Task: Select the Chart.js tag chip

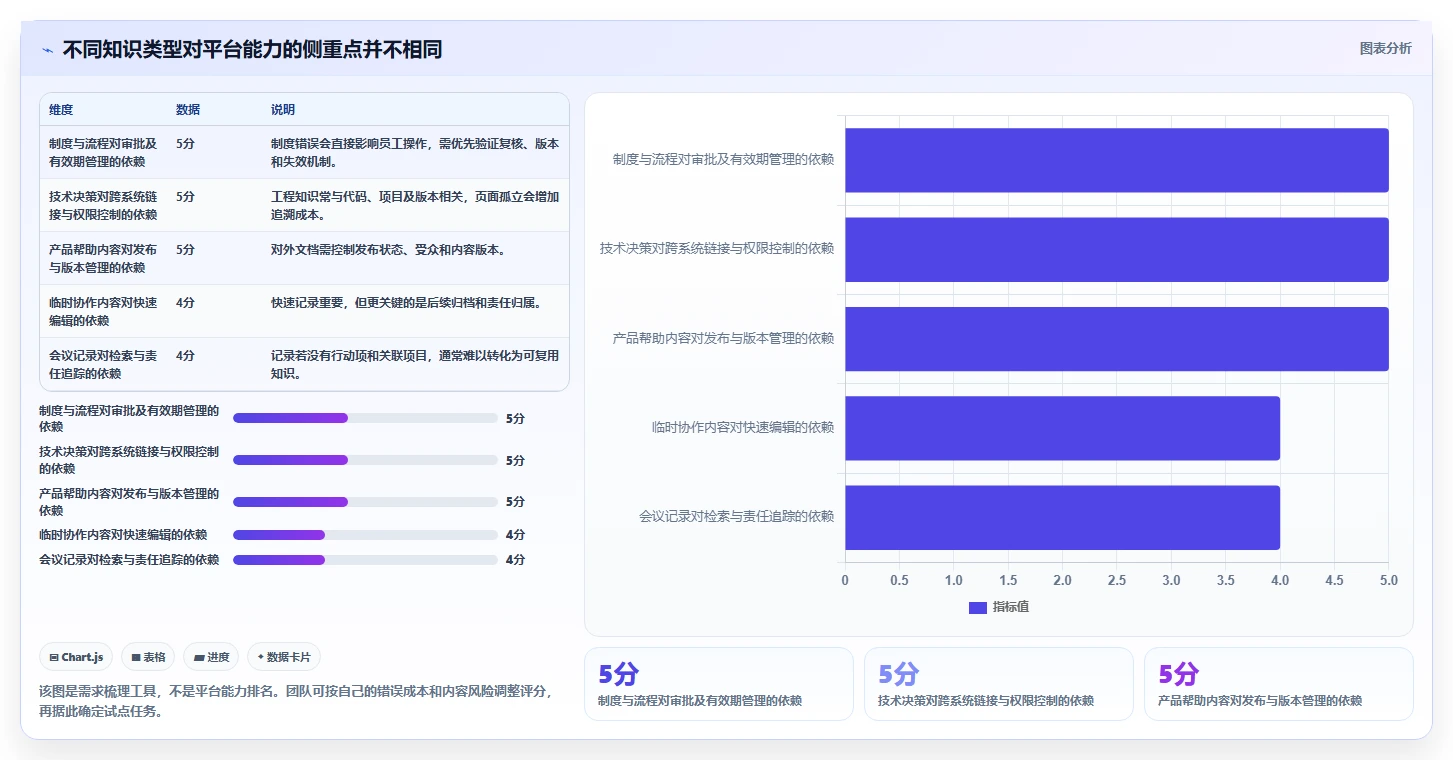Action: pyautogui.click(x=77, y=657)
